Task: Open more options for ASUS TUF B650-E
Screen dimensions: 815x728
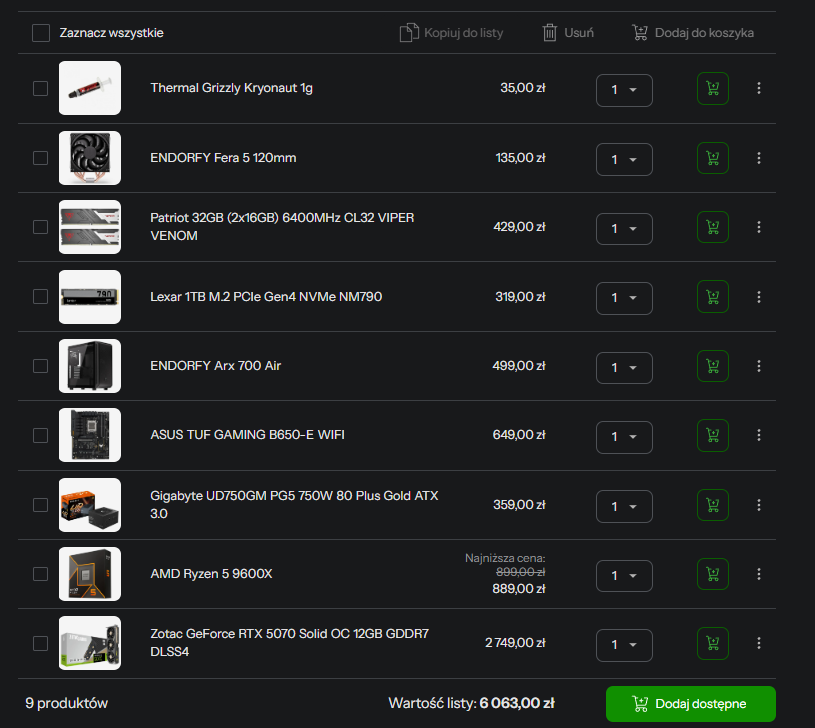Action: coord(759,435)
